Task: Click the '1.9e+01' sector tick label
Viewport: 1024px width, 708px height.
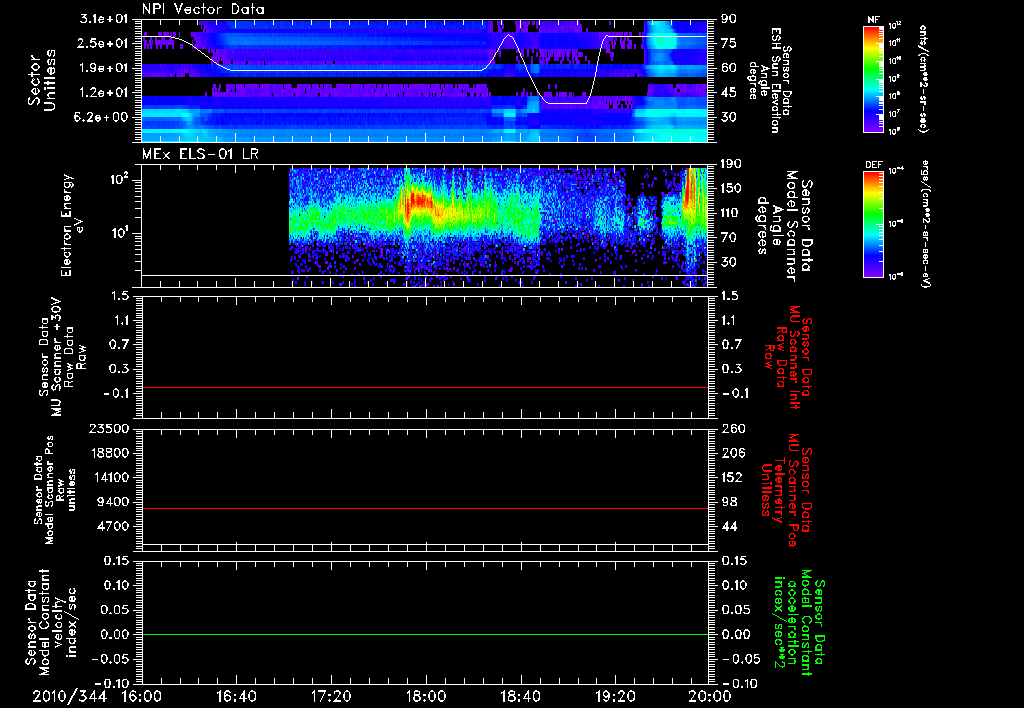Action: tap(103, 68)
